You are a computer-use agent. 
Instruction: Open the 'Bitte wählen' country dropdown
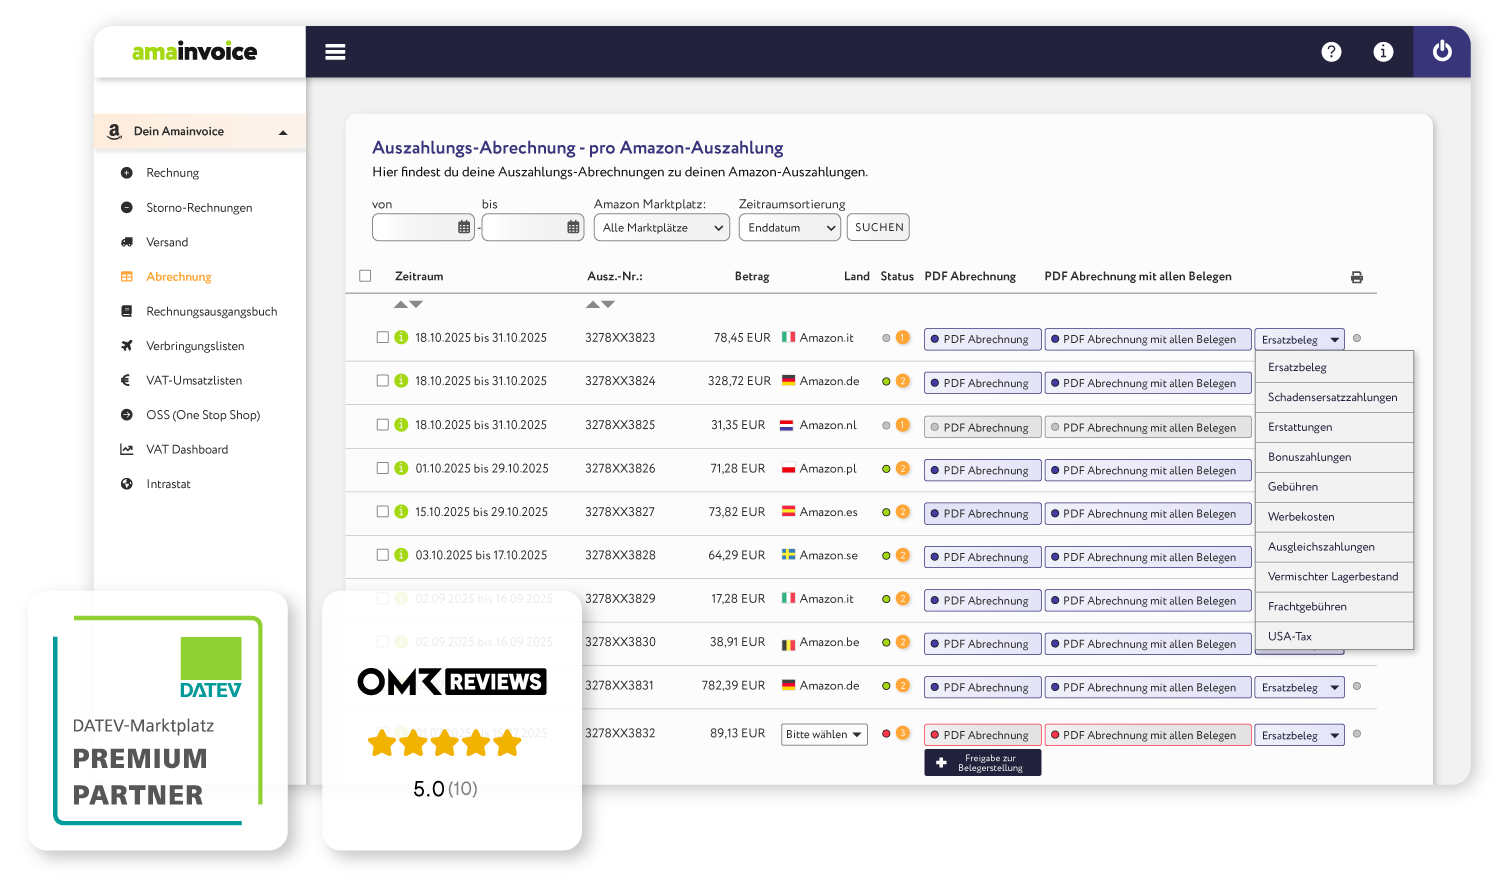point(824,735)
